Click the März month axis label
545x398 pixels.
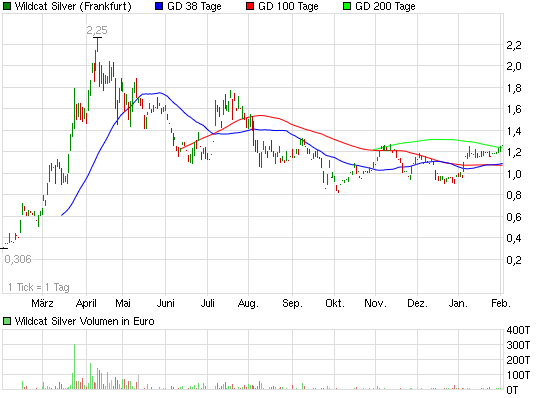42,303
